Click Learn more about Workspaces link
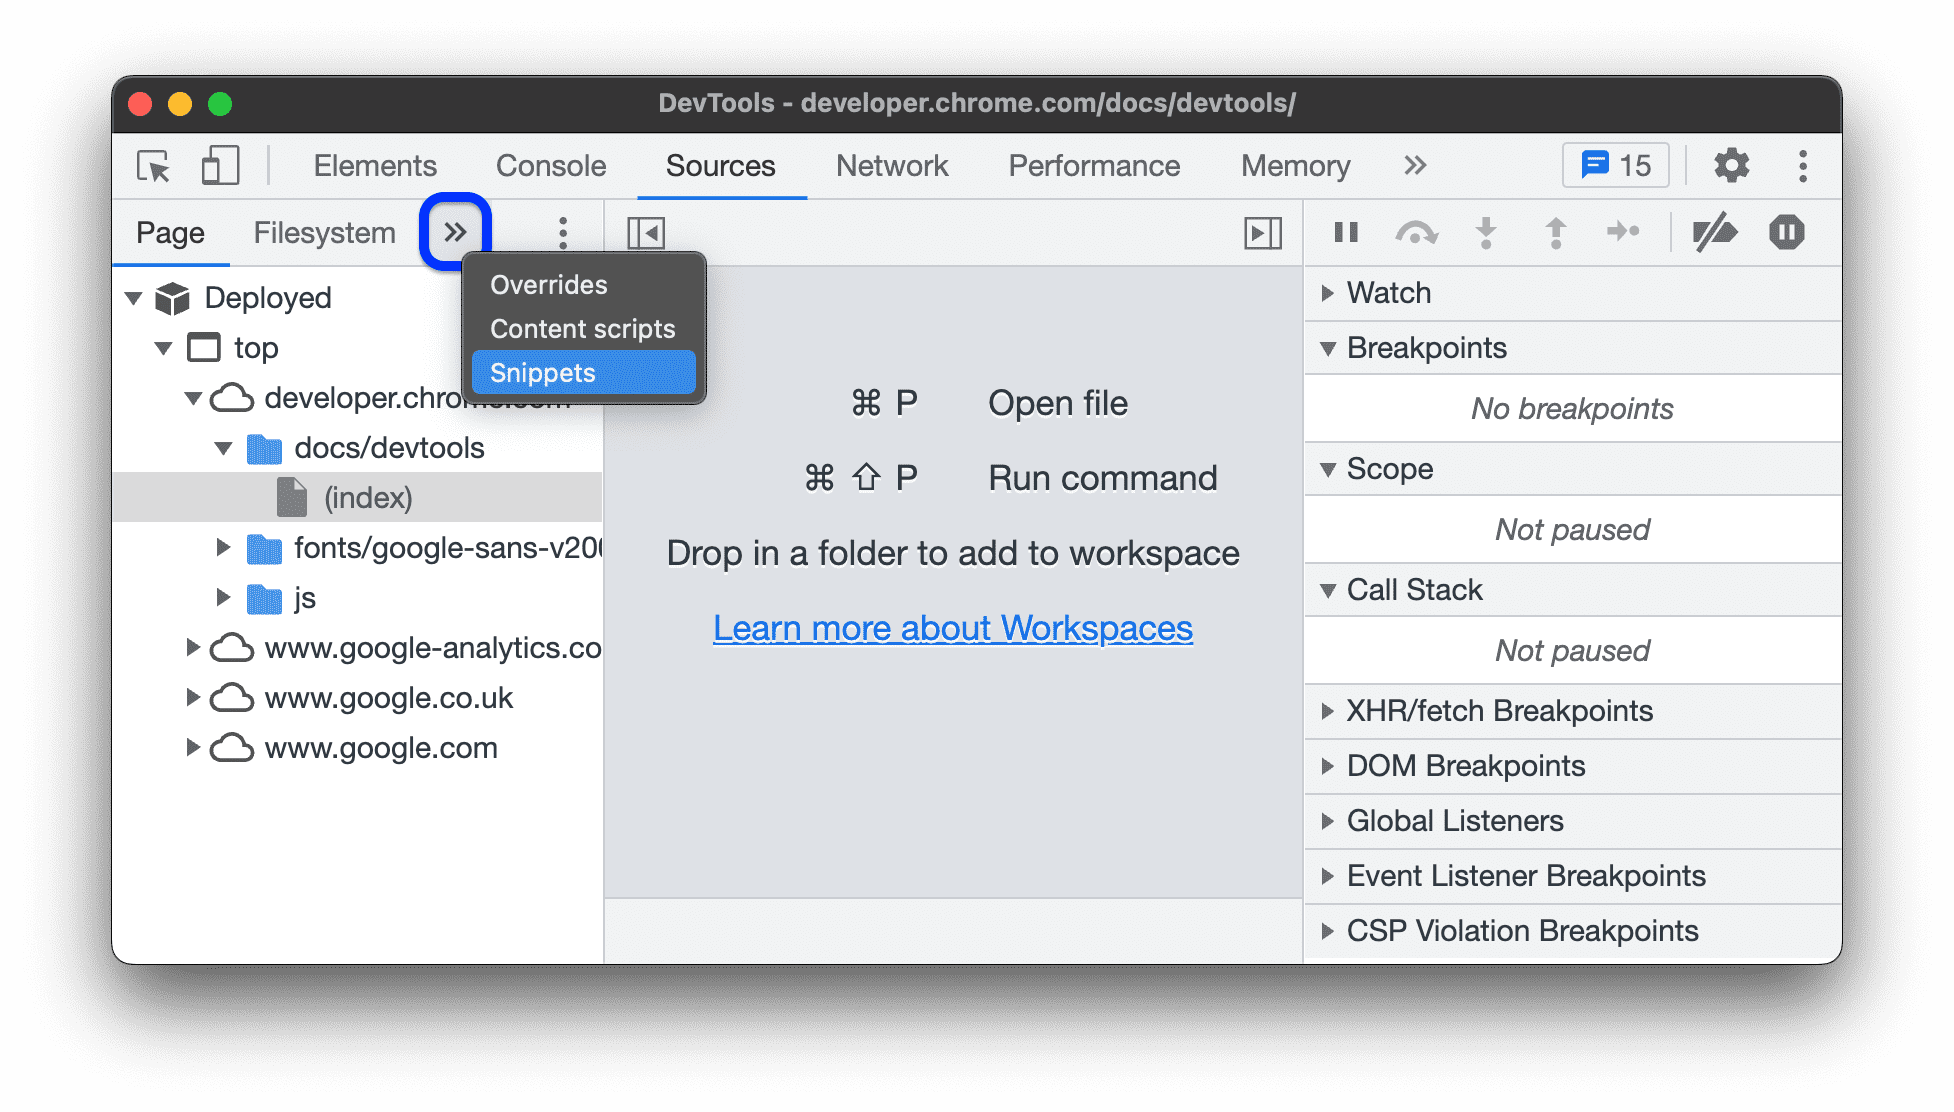1954x1112 pixels. tap(953, 626)
